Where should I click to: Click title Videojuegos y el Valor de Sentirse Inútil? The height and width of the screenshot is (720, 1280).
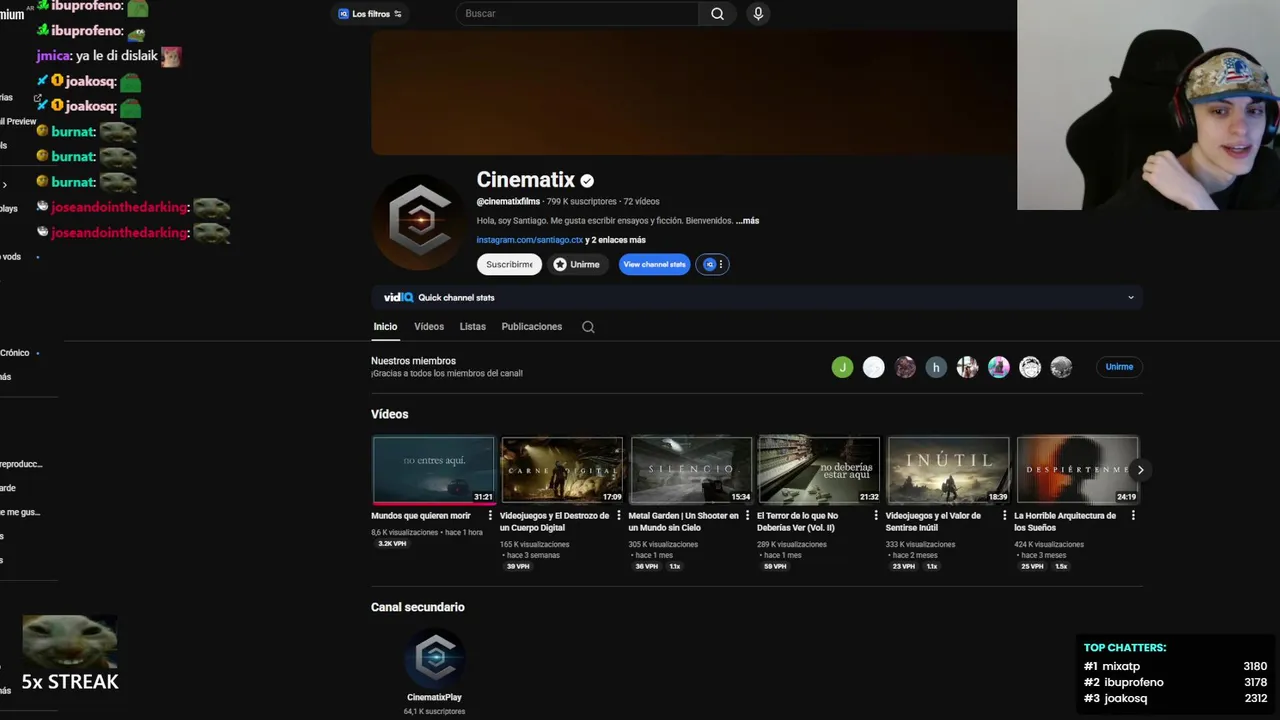[933, 522]
